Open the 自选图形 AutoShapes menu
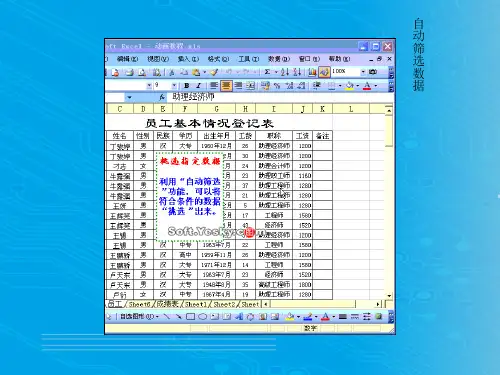The height and width of the screenshot is (375, 500). click(139, 316)
